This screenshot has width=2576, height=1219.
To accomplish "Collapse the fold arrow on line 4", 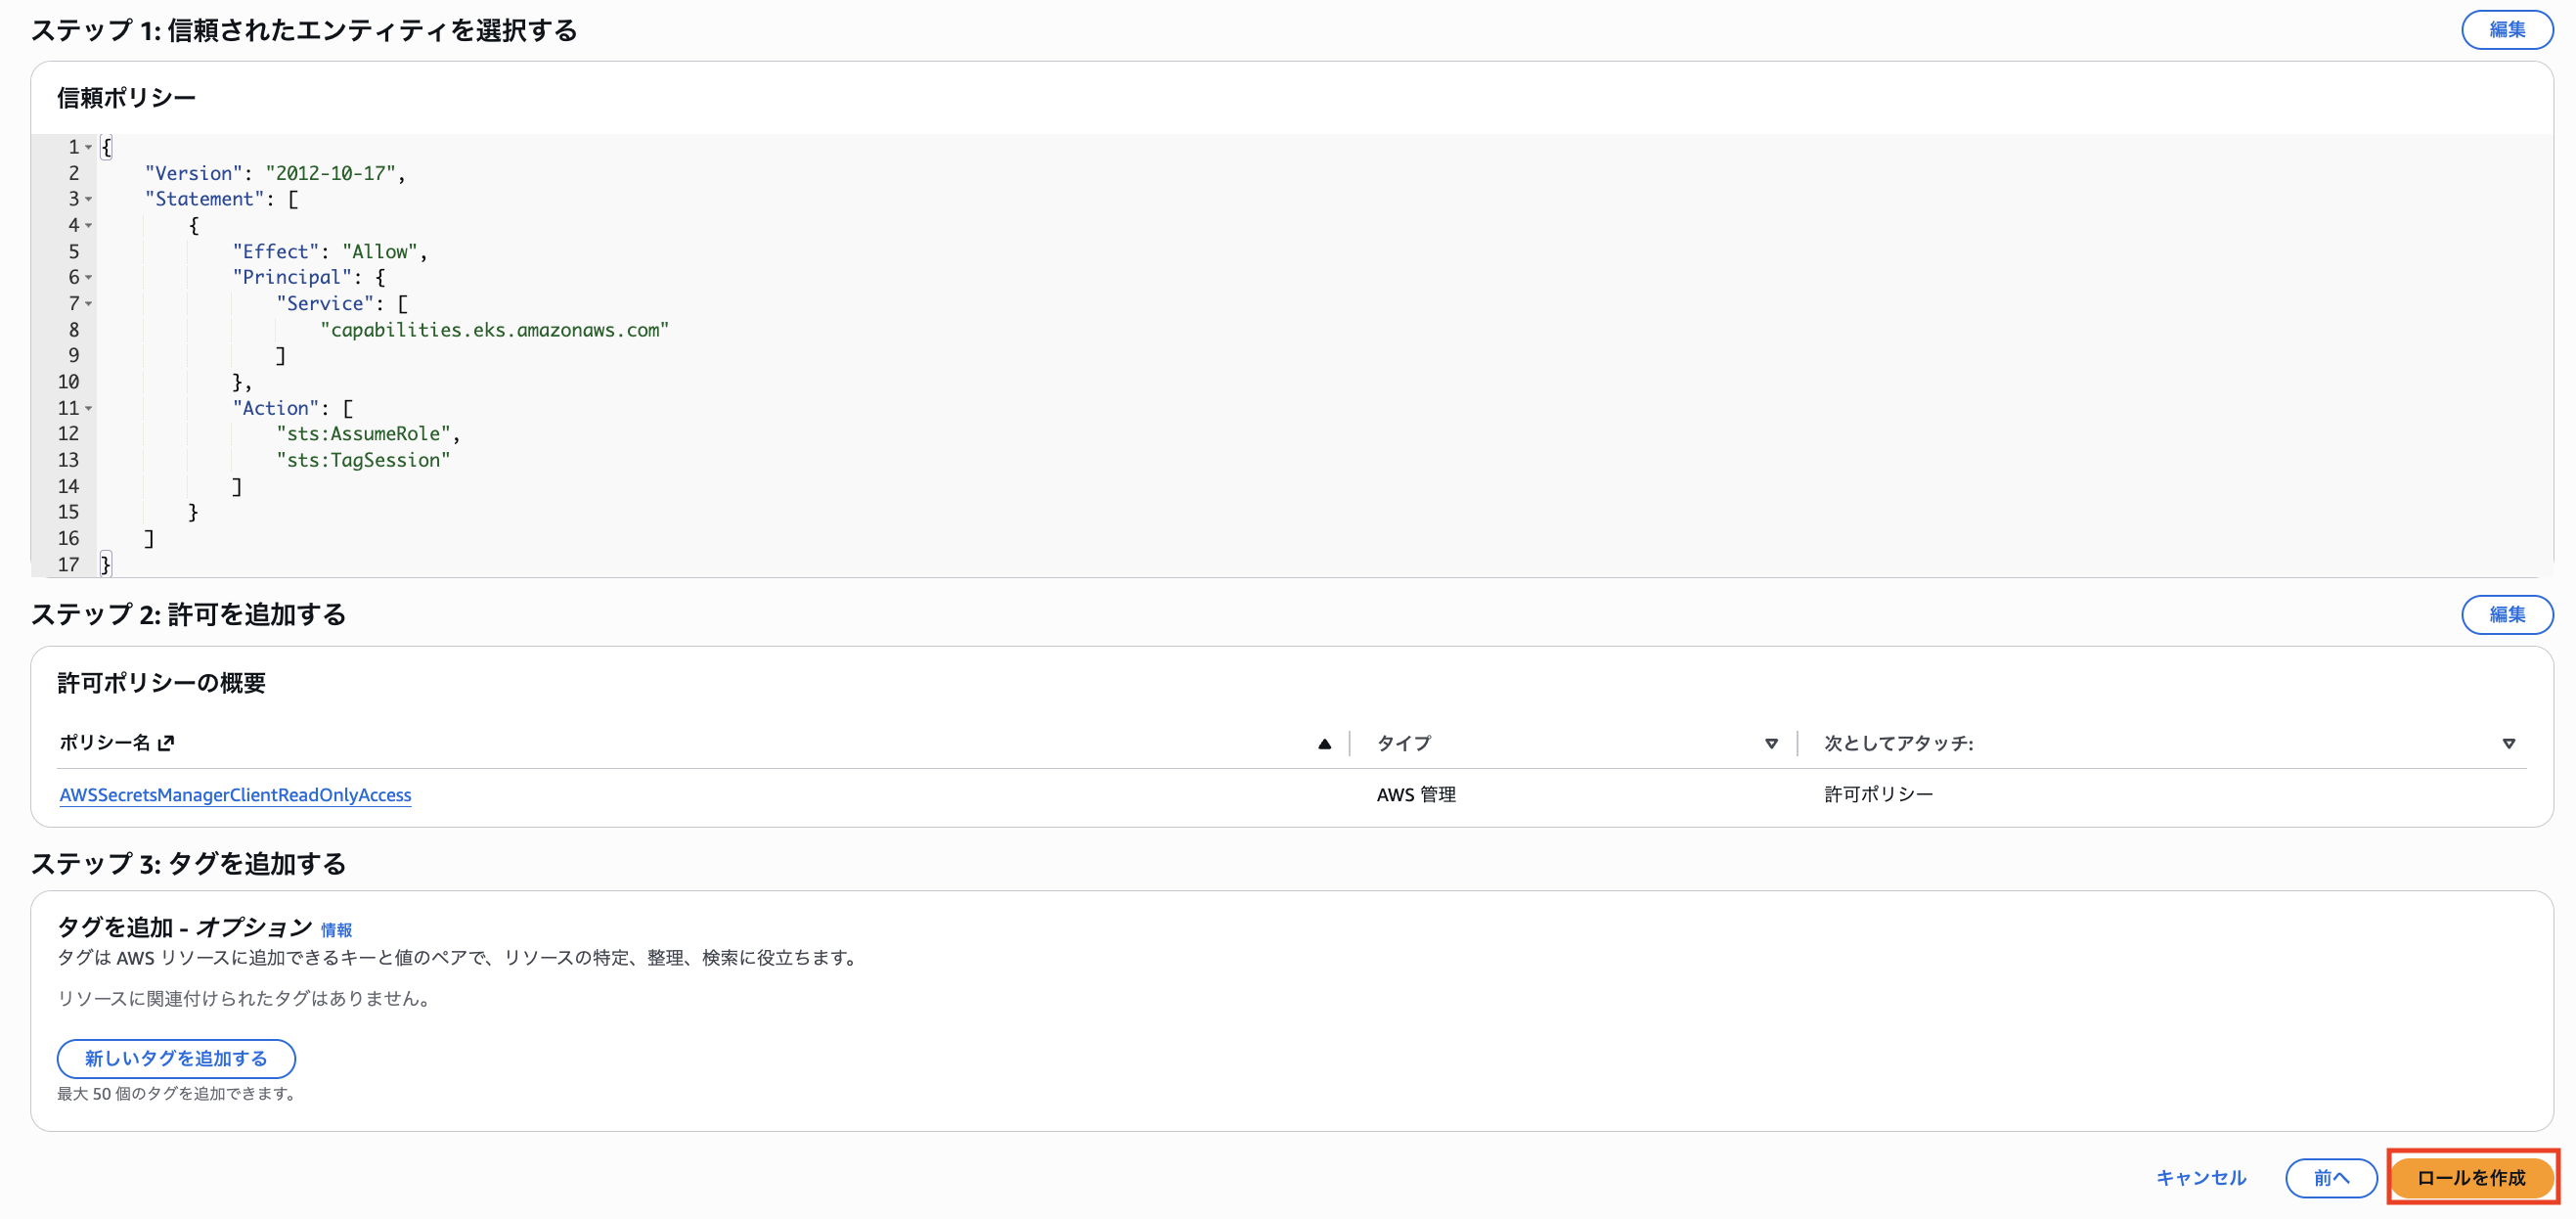I will click(x=89, y=225).
